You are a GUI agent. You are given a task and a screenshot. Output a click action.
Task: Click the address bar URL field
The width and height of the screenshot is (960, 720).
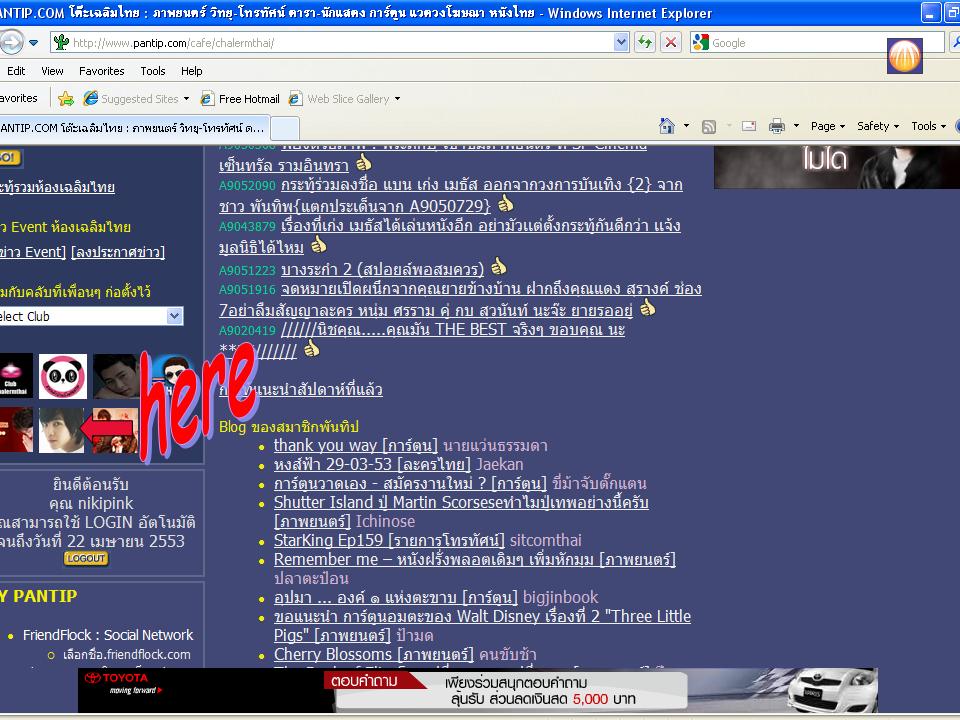[343, 42]
